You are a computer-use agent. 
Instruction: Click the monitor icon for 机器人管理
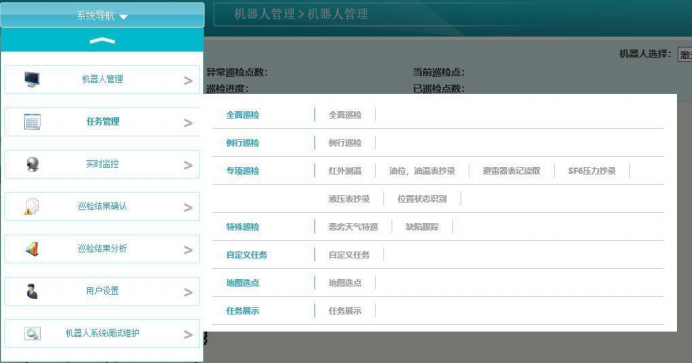pyautogui.click(x=32, y=80)
